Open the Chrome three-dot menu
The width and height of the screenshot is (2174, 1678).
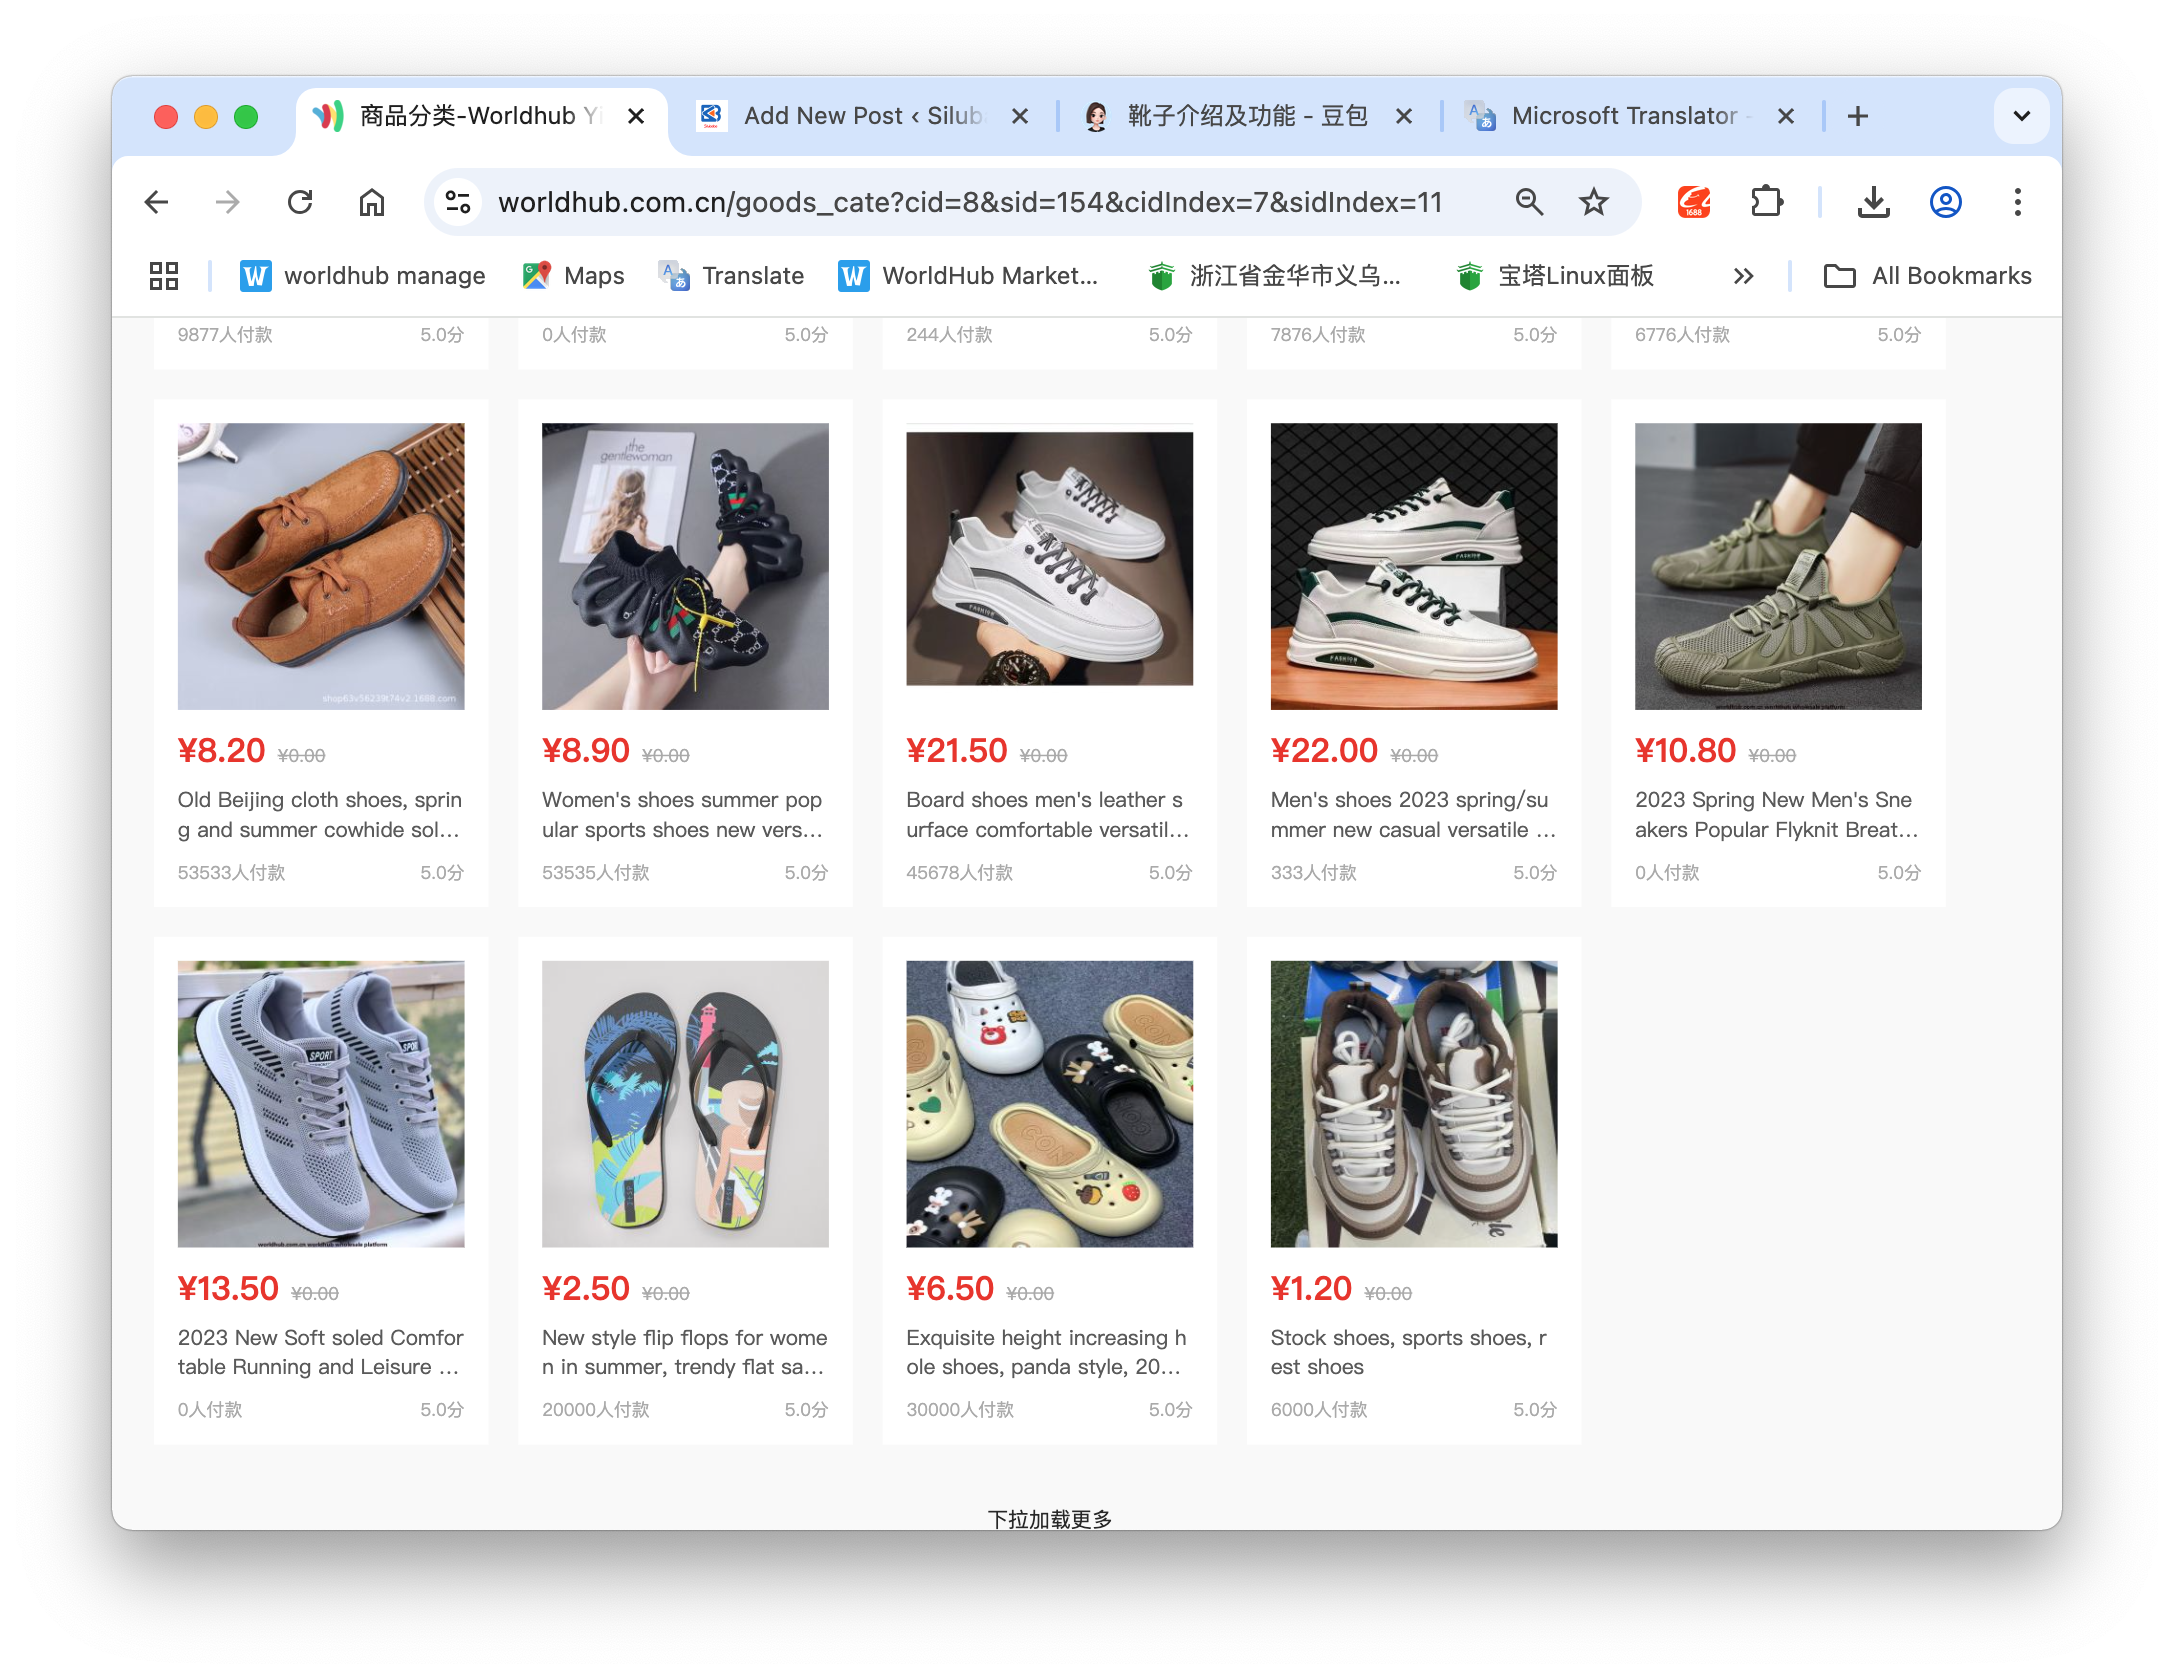tap(2017, 203)
